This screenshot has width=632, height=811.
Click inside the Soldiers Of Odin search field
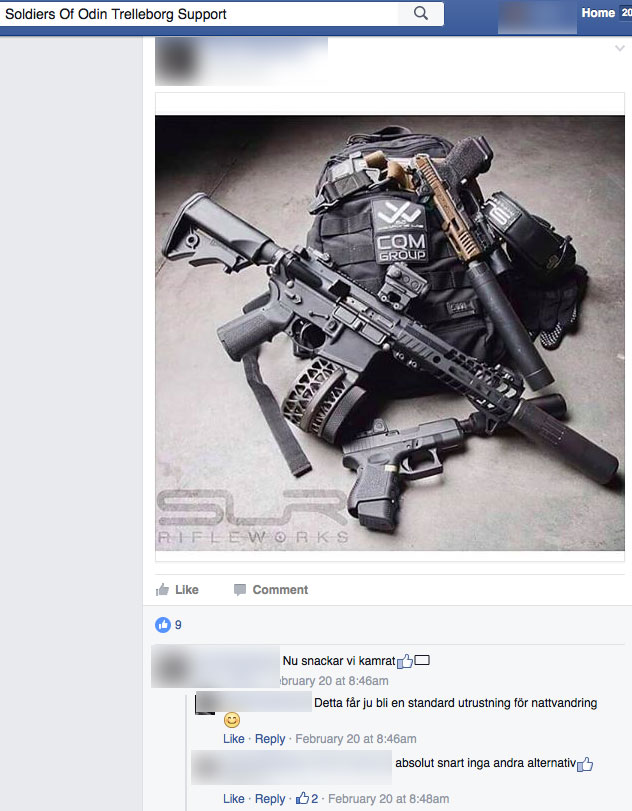tap(199, 14)
